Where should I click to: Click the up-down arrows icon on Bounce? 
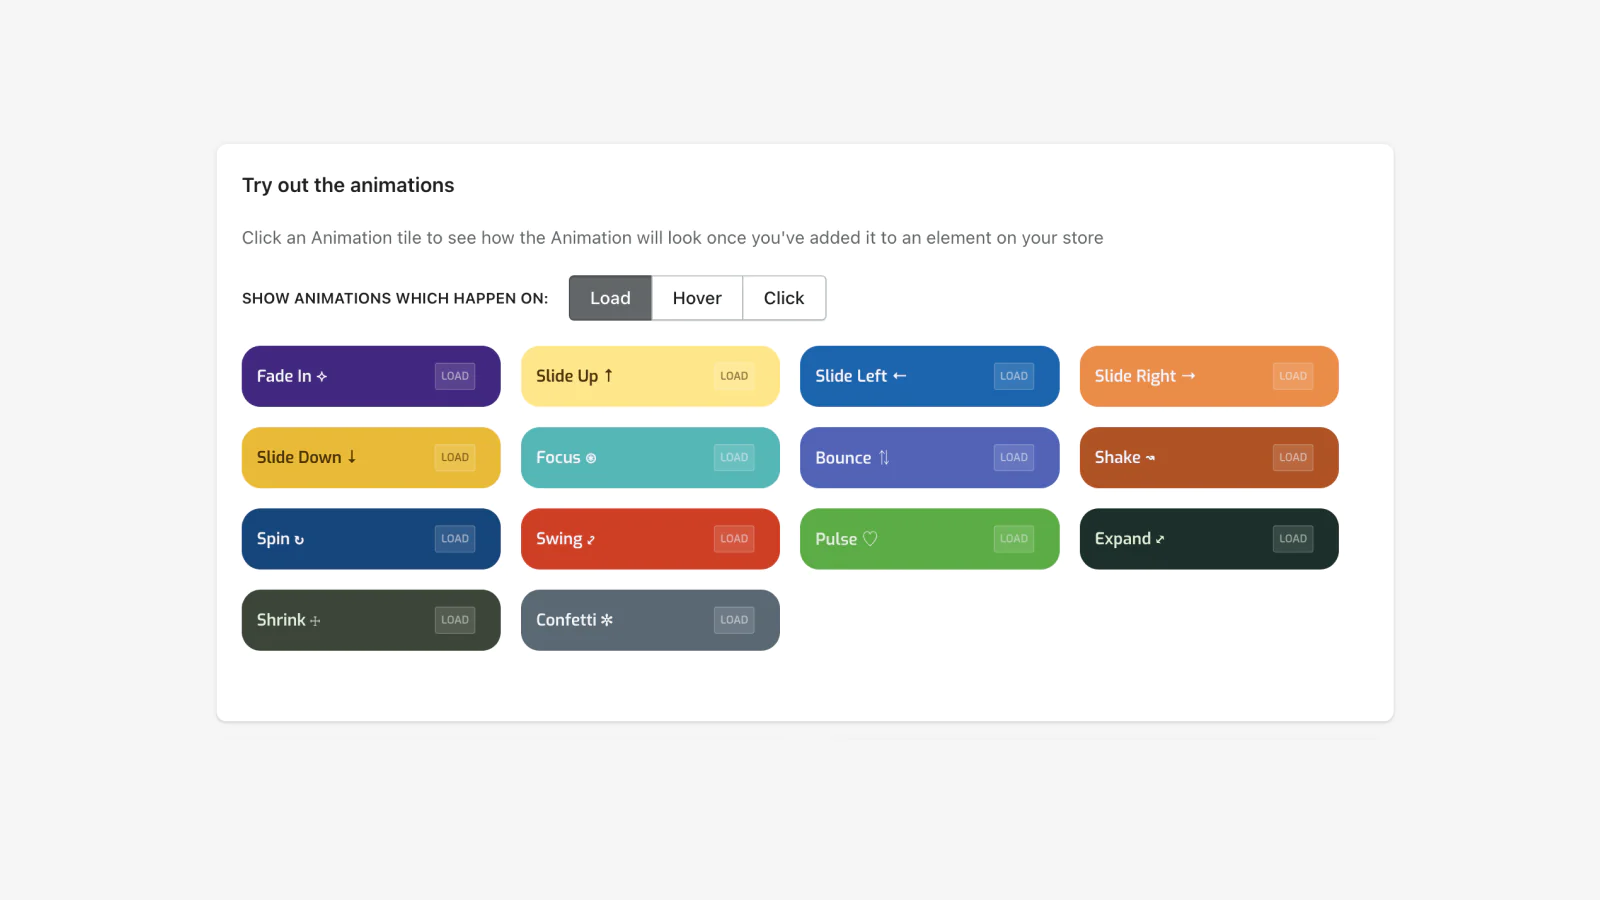(x=884, y=457)
